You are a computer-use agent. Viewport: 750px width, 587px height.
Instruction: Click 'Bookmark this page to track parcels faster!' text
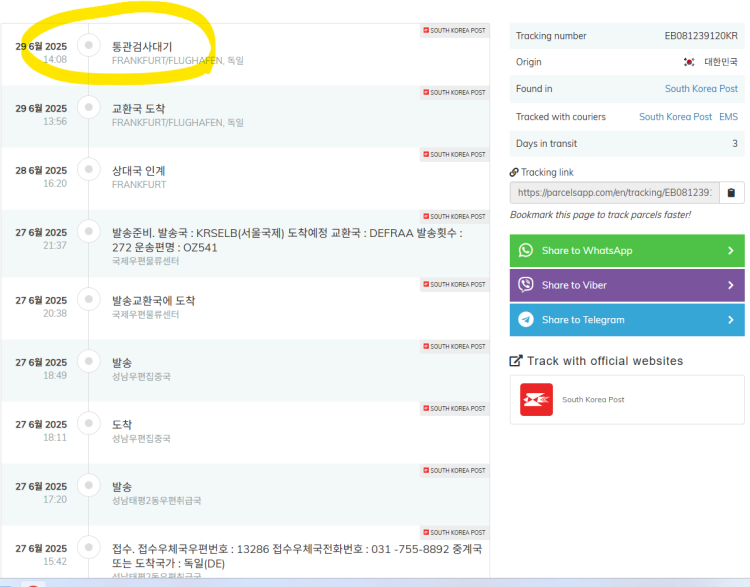click(600, 215)
